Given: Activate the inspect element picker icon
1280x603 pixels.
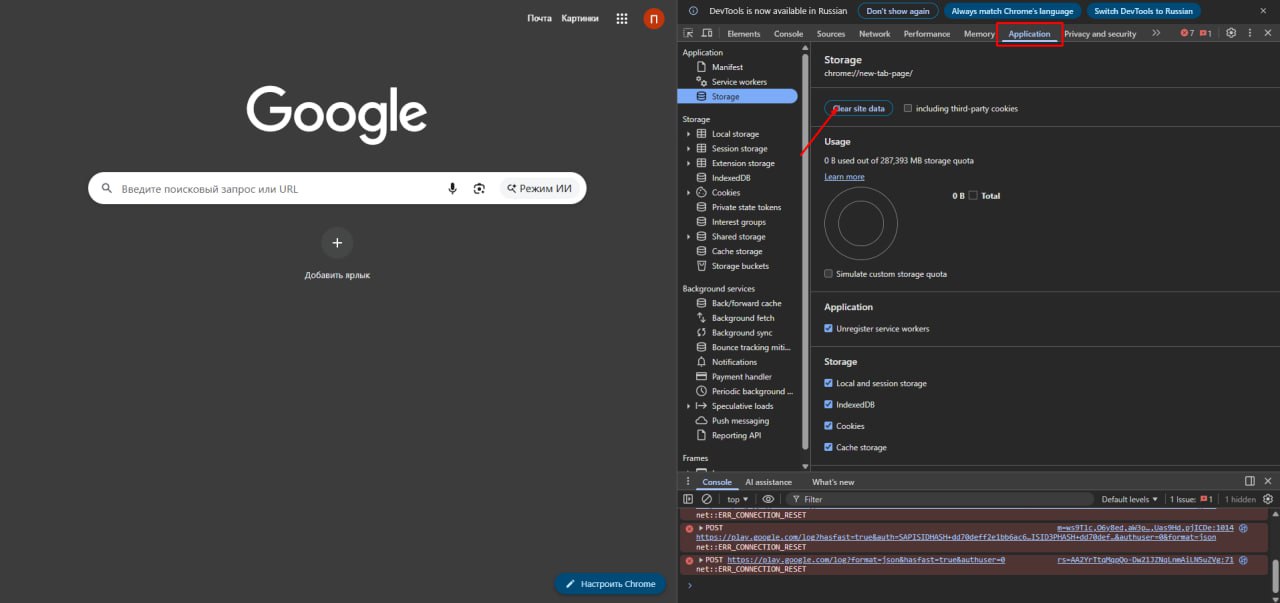Looking at the screenshot, I should pos(689,33).
